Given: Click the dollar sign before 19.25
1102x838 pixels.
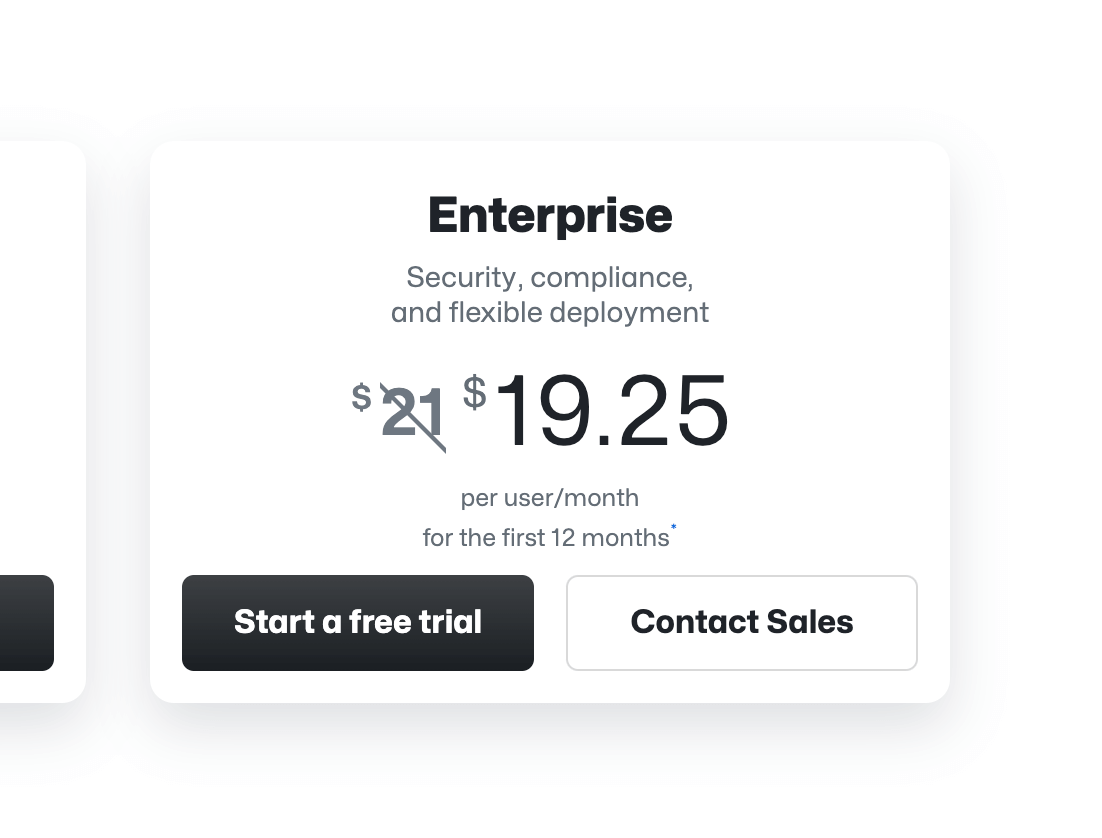Looking at the screenshot, I should 475,392.
